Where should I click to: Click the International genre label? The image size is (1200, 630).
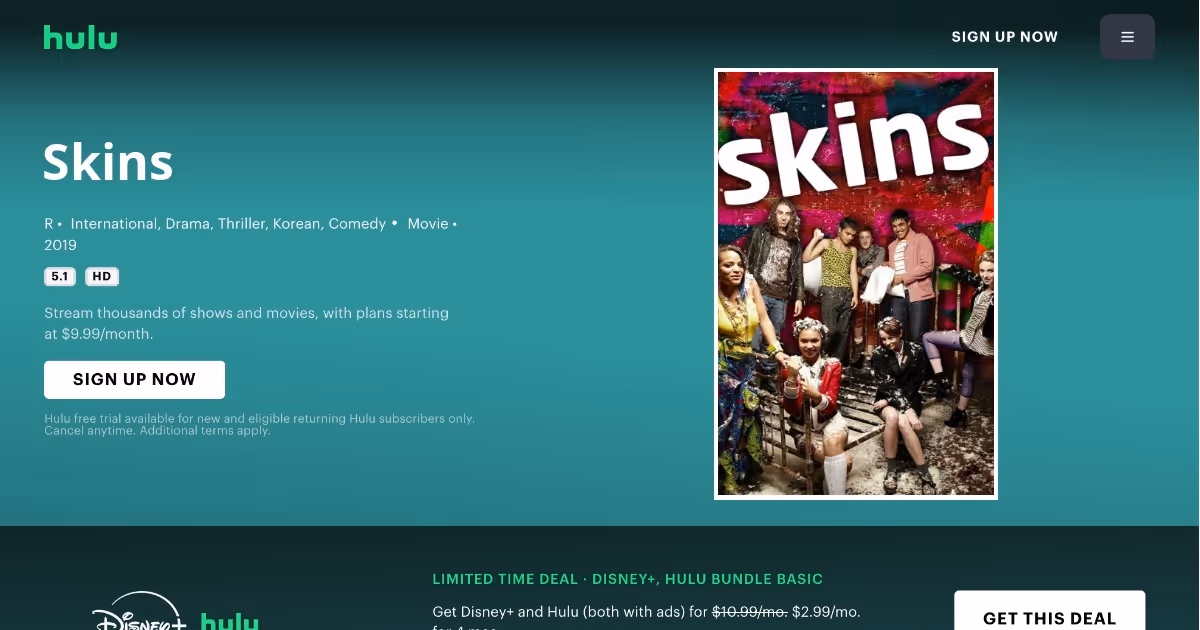click(x=115, y=224)
